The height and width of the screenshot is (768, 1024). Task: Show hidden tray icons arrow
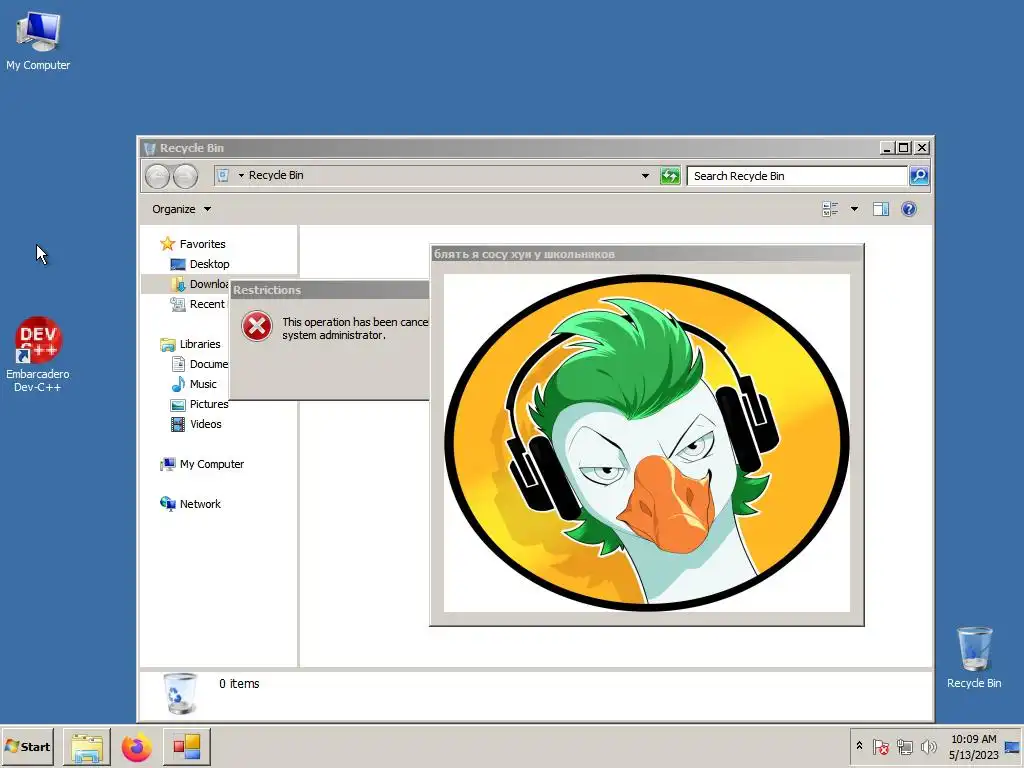tap(859, 746)
